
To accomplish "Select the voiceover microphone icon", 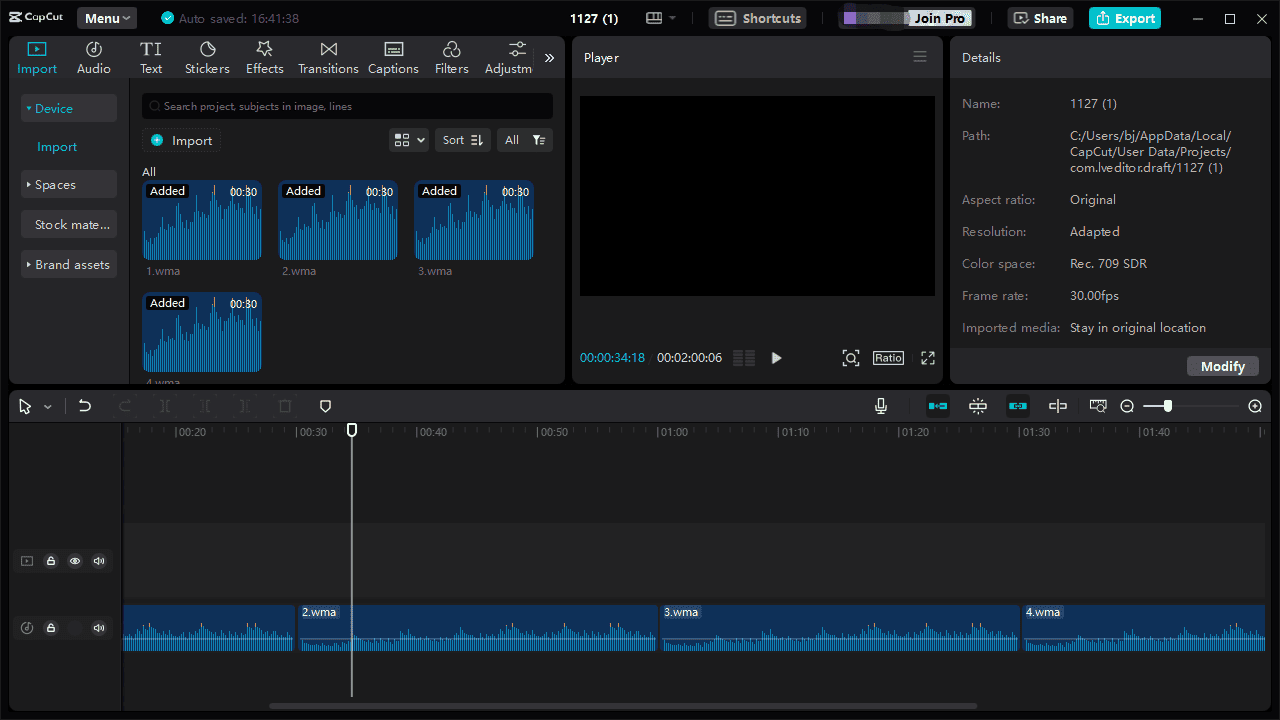I will [x=880, y=406].
